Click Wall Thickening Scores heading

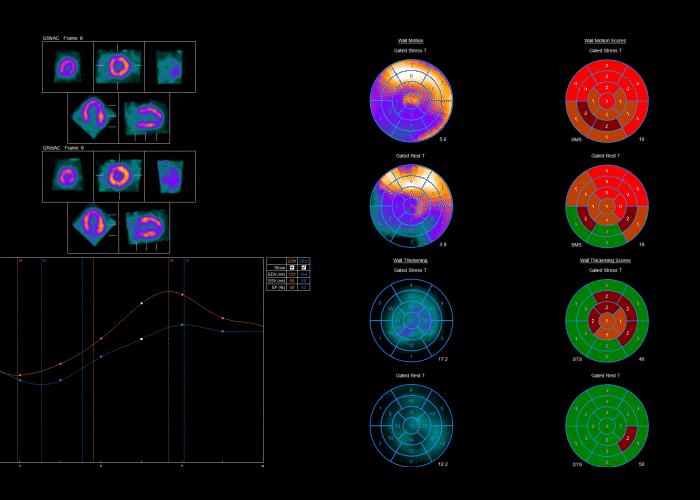[605, 260]
